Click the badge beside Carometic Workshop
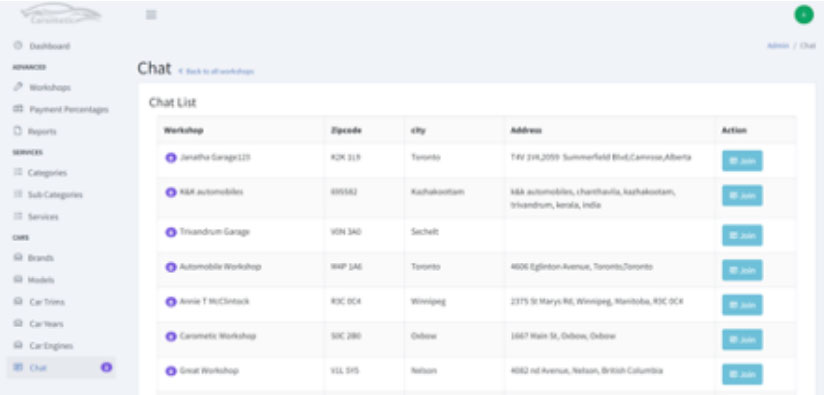This screenshot has height=395, width=824. (171, 337)
